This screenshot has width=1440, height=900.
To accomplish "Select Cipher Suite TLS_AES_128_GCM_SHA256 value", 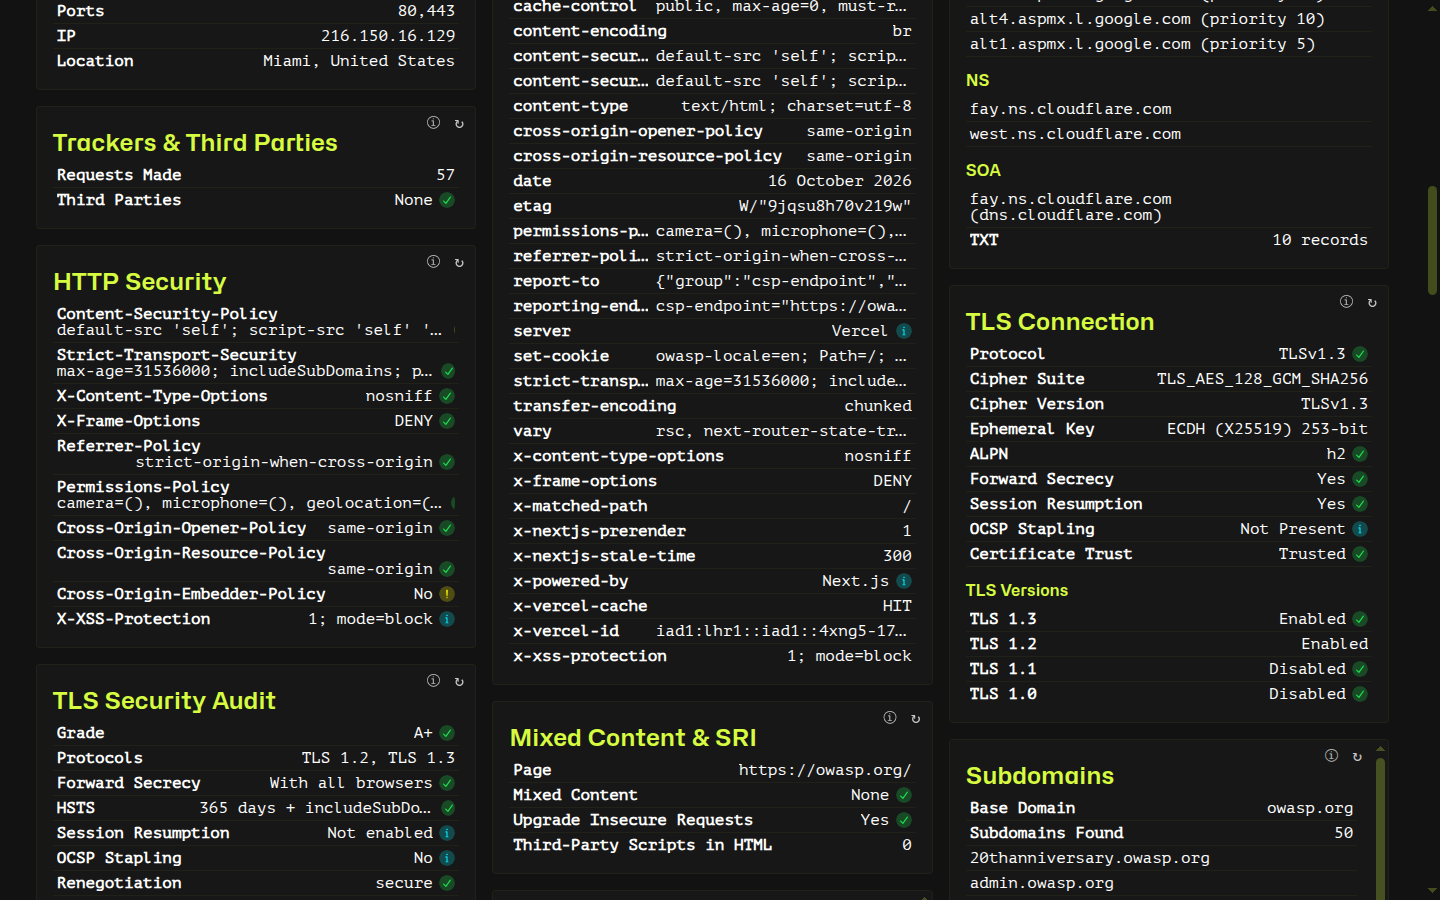I will [x=1262, y=379].
